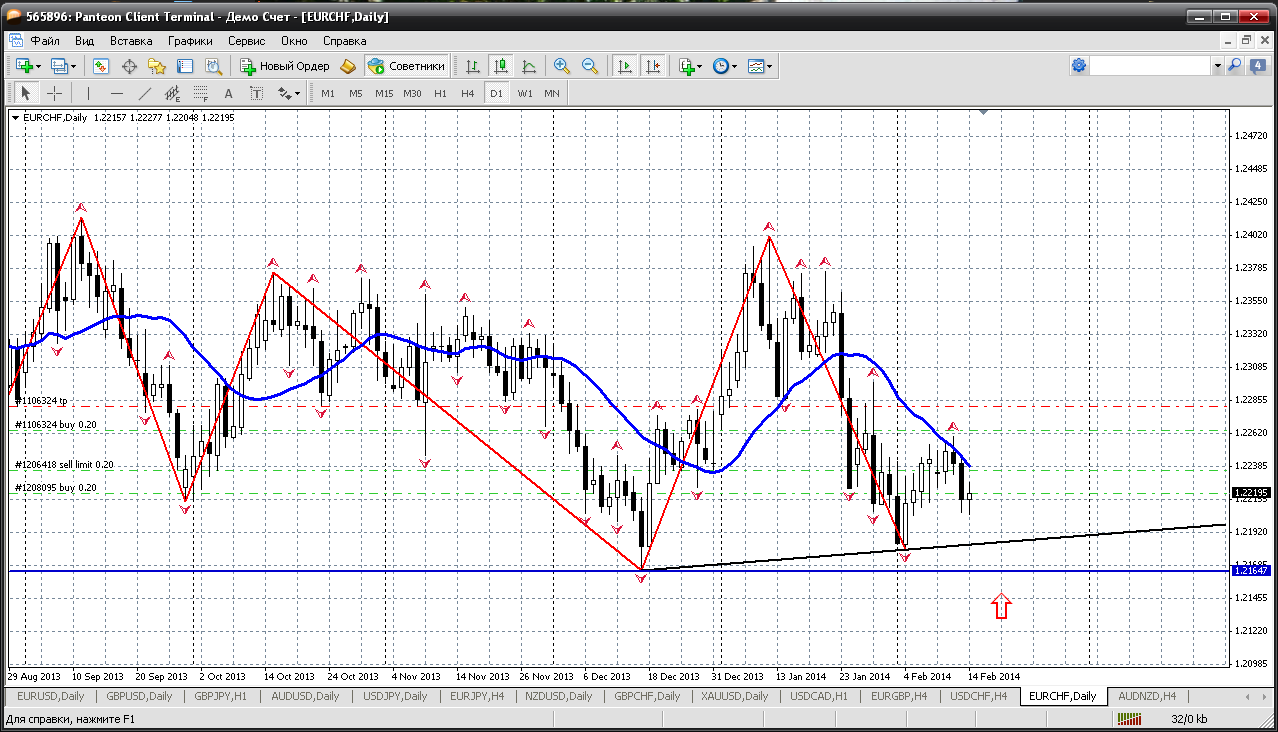Select the Crosshair tool
The height and width of the screenshot is (732, 1278).
tap(54, 93)
